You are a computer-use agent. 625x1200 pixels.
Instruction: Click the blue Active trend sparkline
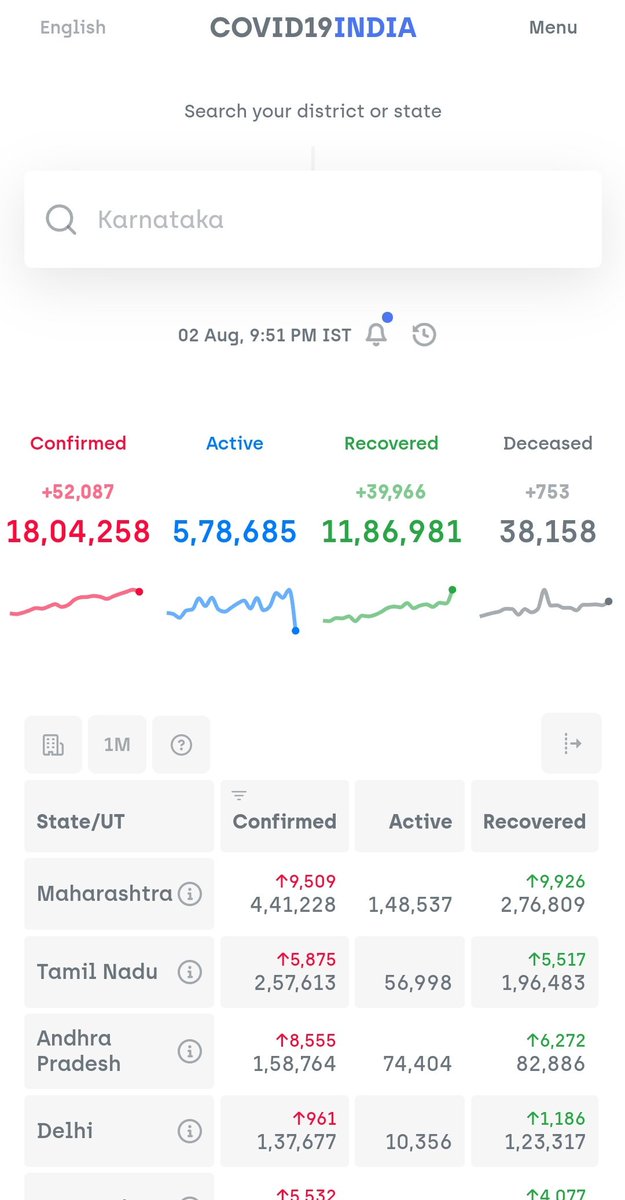tap(233, 608)
